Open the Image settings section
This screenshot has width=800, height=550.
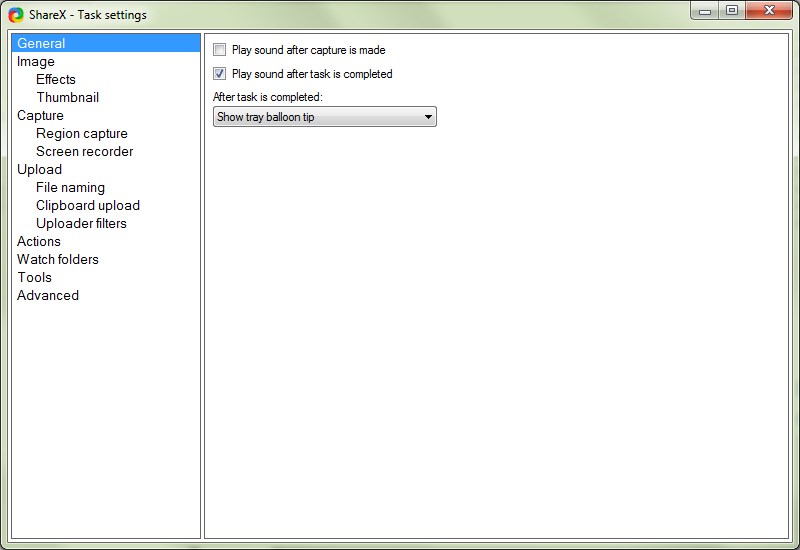(x=36, y=61)
